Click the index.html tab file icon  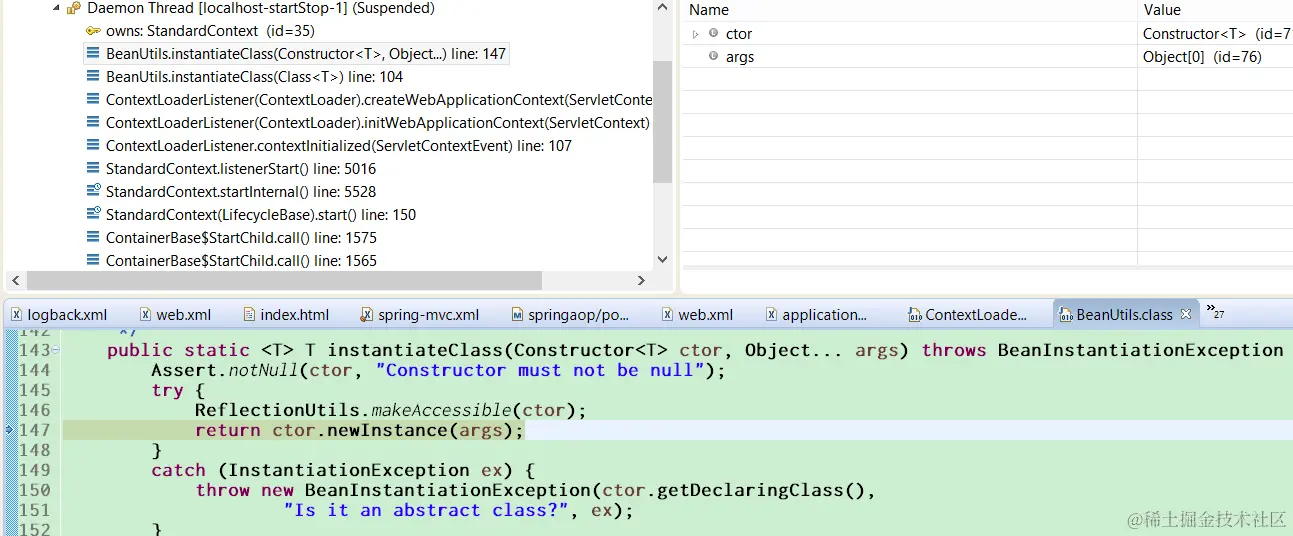[250, 314]
